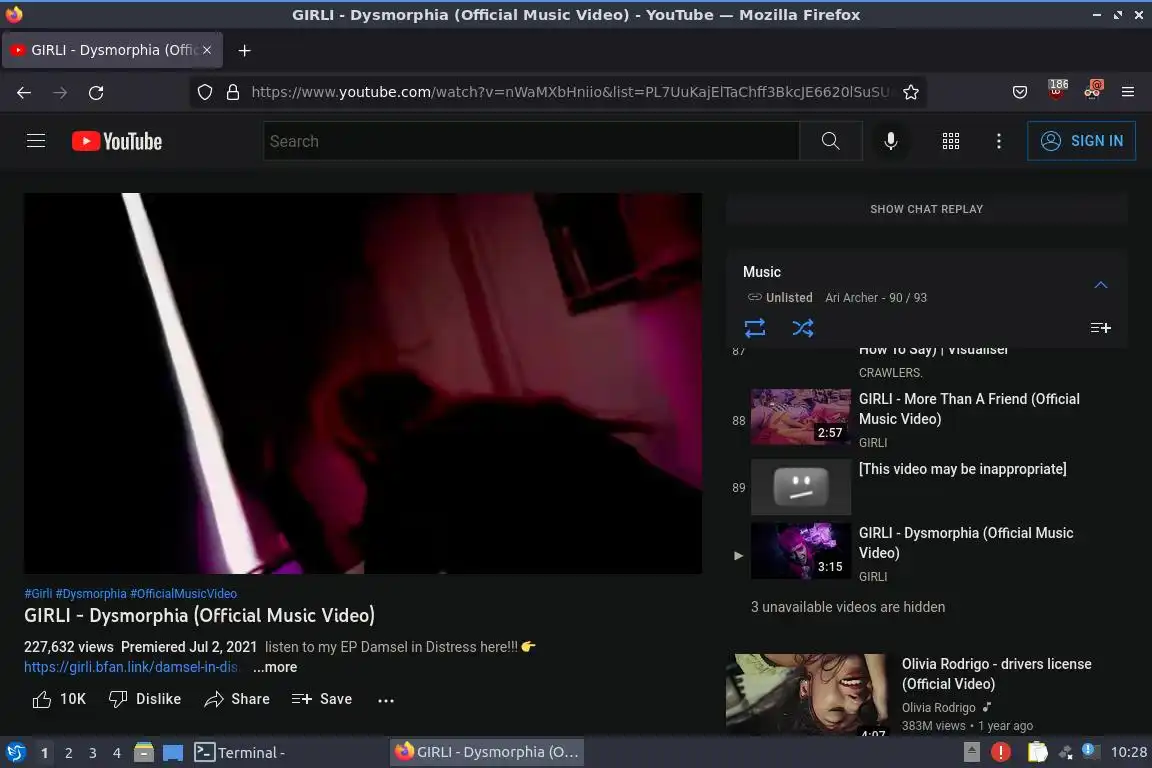1152x768 pixels.
Task: Open more actions ellipsis below video
Action: (x=386, y=700)
